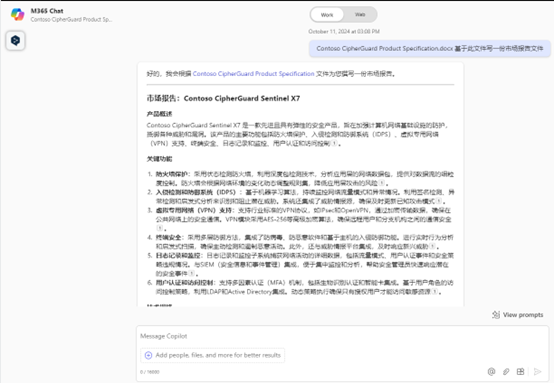Screen dimensions: 554x383
Task: Click the plus icon in Add people chip
Action: [148, 355]
